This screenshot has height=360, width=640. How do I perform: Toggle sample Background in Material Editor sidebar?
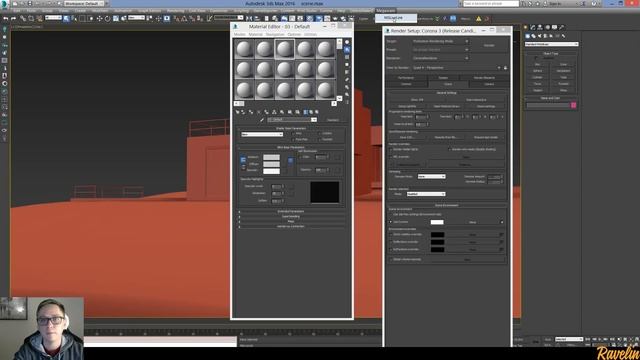[347, 57]
